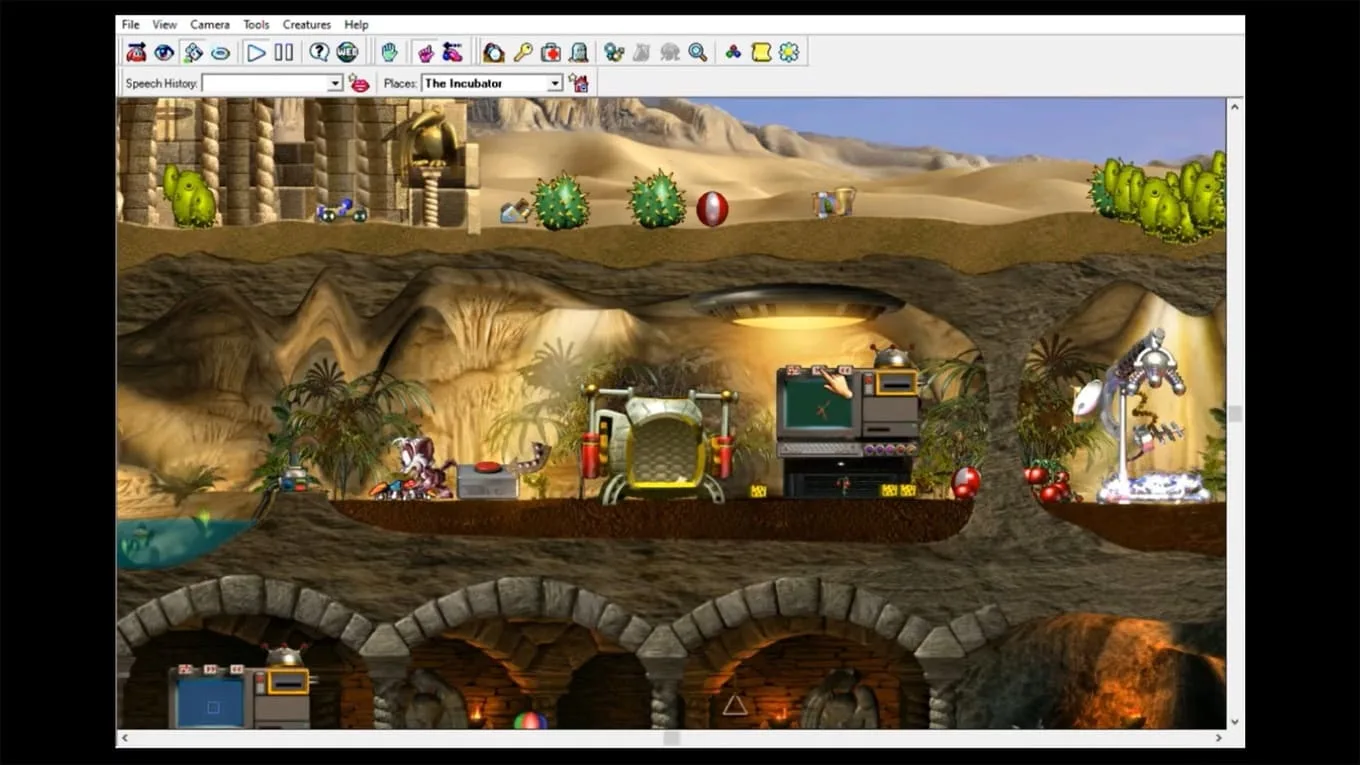
Task: Click the house icon beside Places
Action: point(579,83)
